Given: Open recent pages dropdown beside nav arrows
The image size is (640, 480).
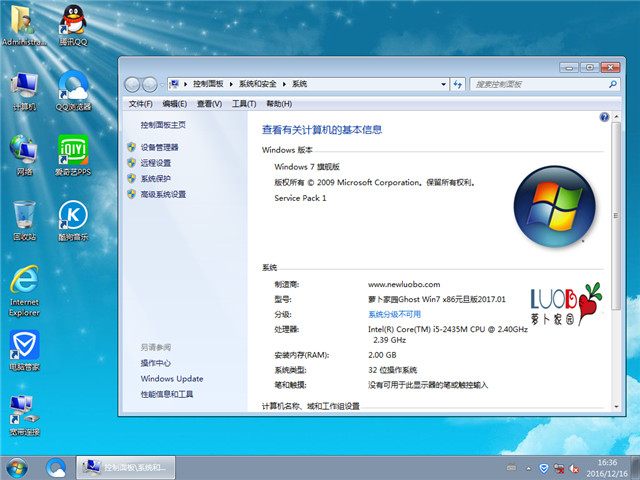Looking at the screenshot, I should click(162, 85).
